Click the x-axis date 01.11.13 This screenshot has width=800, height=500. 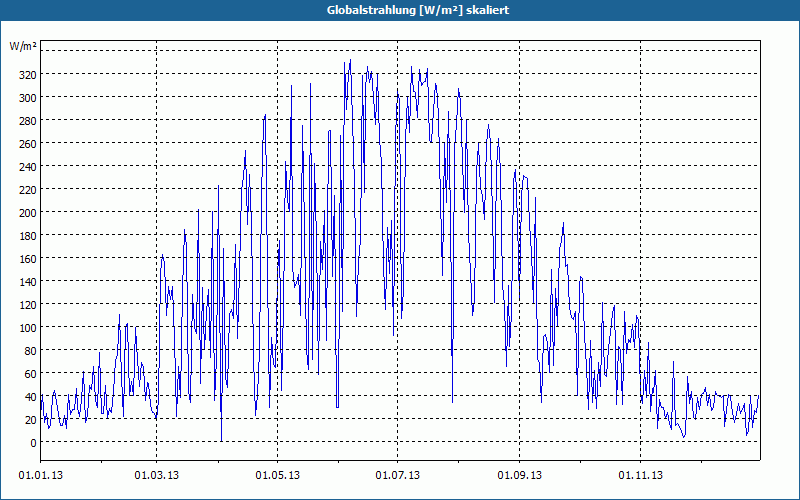[x=641, y=476]
